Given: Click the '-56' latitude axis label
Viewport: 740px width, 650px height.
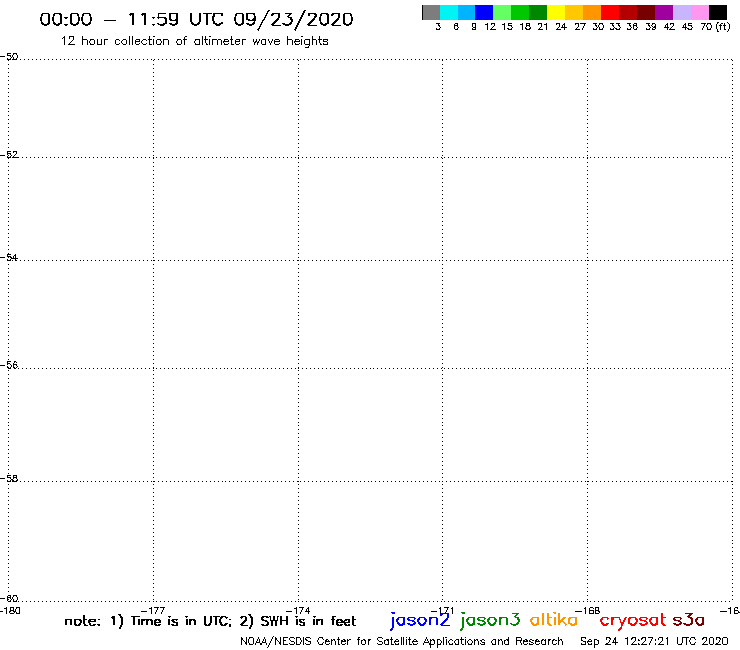Looking at the screenshot, I should pyautogui.click(x=9, y=365).
